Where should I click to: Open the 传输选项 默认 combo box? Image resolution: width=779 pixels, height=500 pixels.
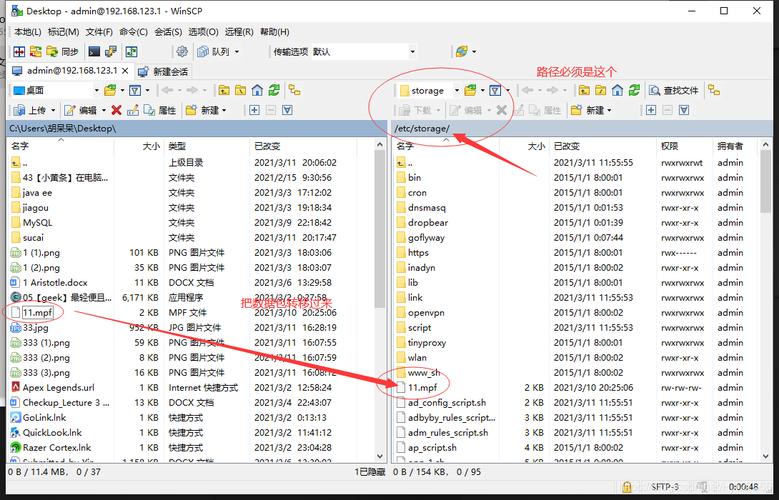[364, 52]
